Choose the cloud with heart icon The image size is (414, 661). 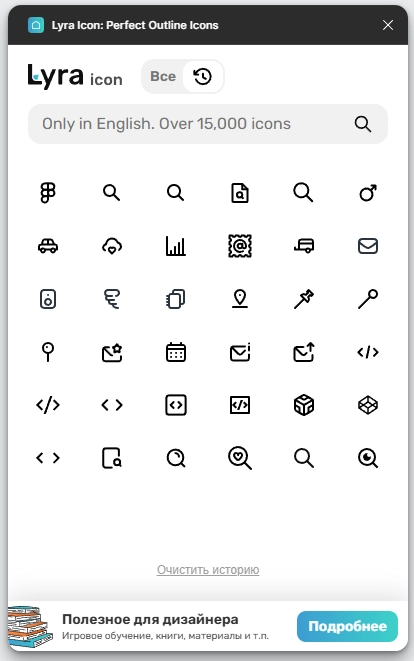pyautogui.click(x=112, y=246)
